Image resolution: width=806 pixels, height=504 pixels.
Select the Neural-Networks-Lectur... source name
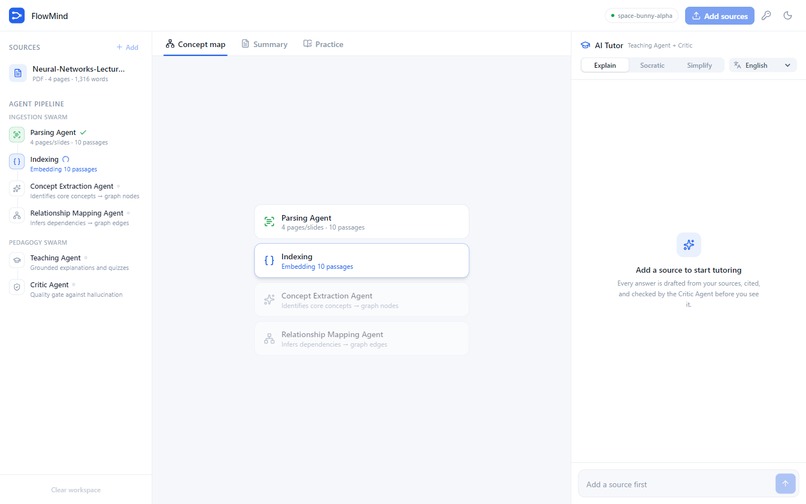78,69
